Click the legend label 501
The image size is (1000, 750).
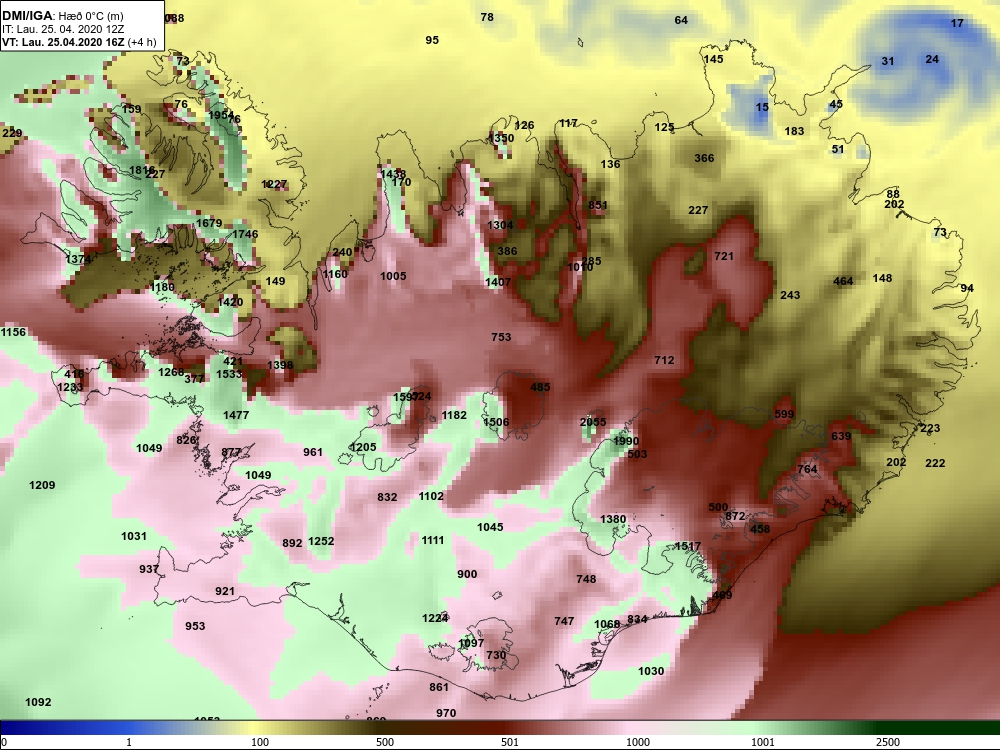(509, 742)
